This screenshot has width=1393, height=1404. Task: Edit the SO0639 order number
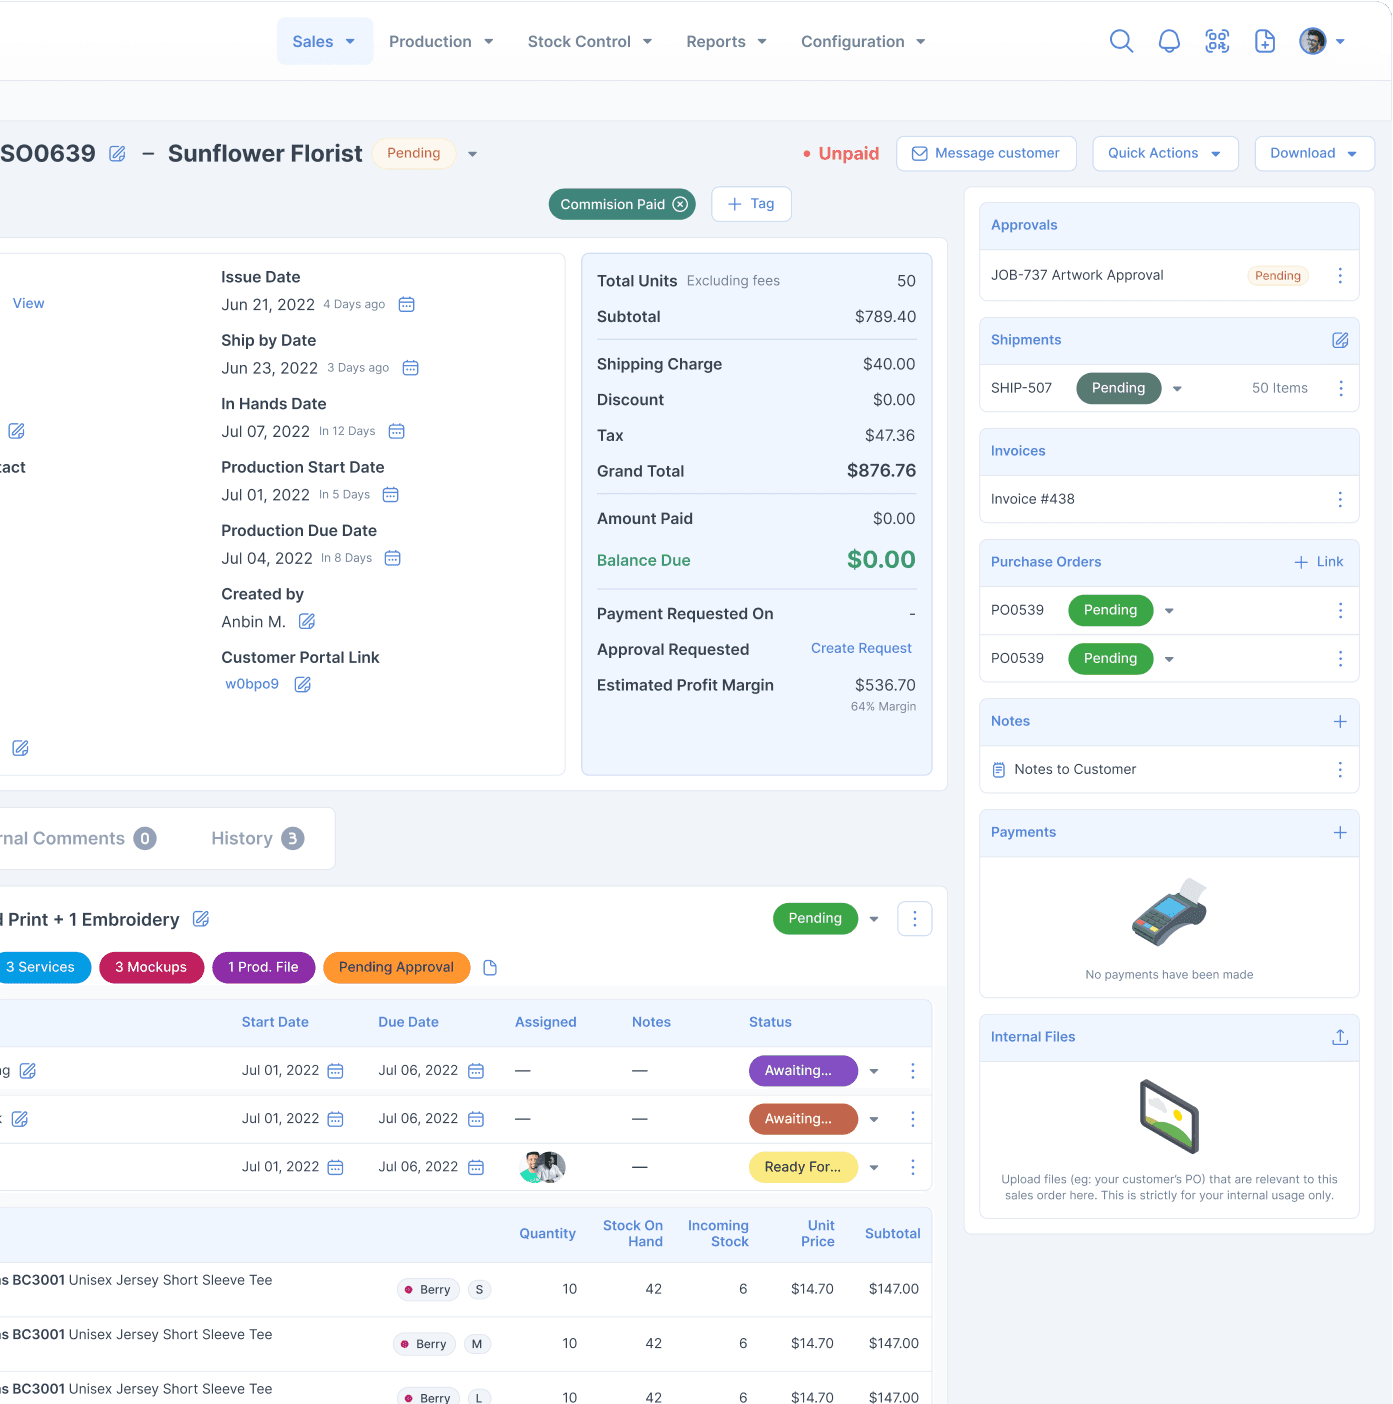click(x=117, y=154)
